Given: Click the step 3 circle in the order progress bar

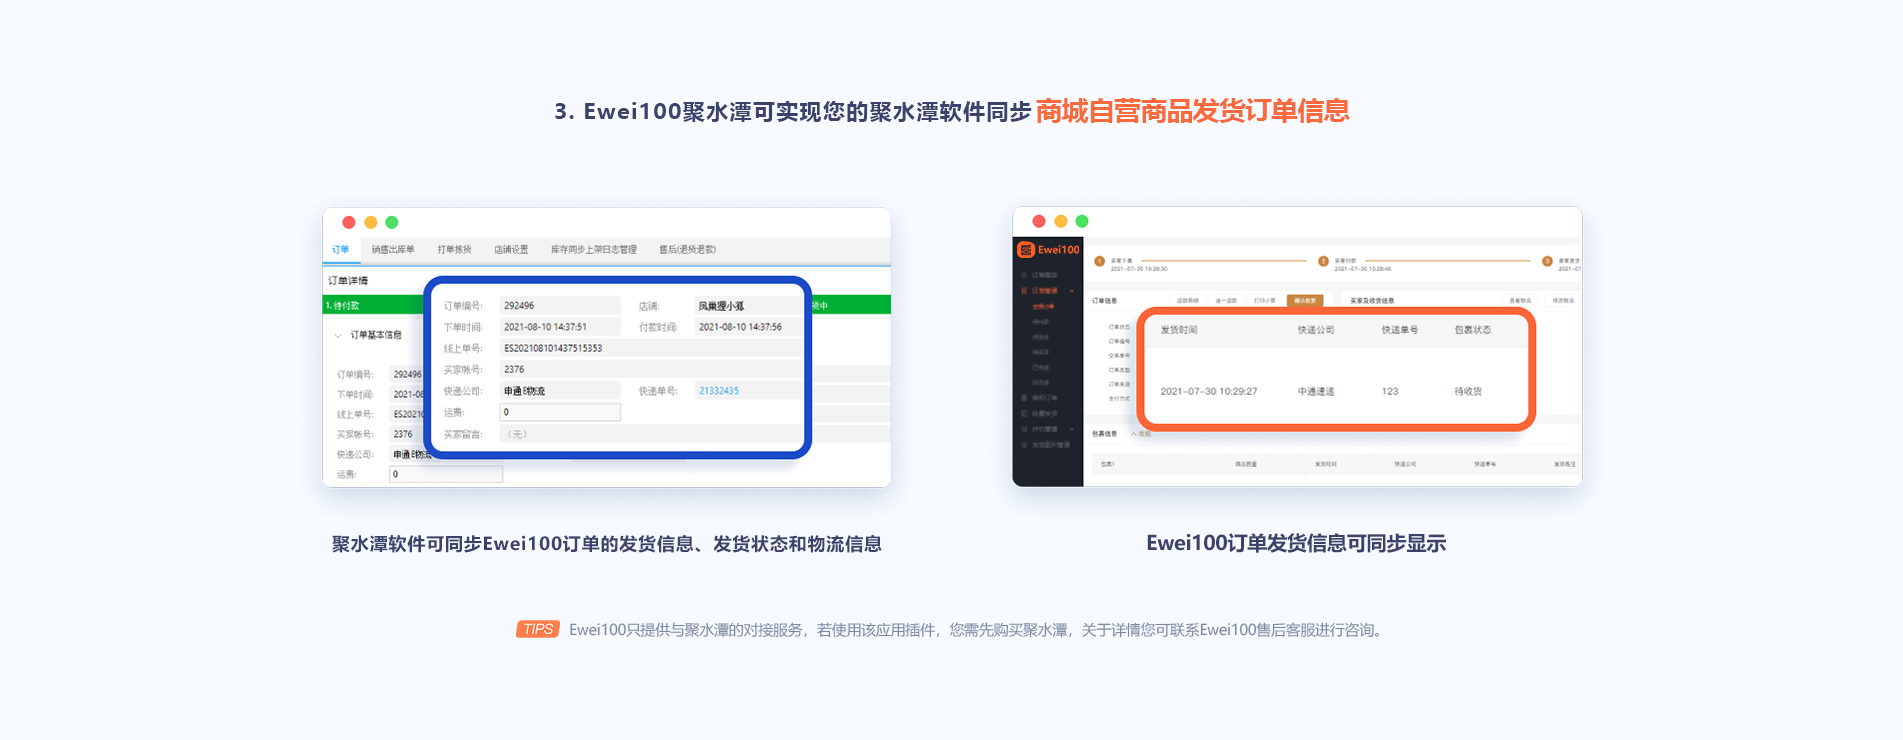Looking at the screenshot, I should (1547, 262).
